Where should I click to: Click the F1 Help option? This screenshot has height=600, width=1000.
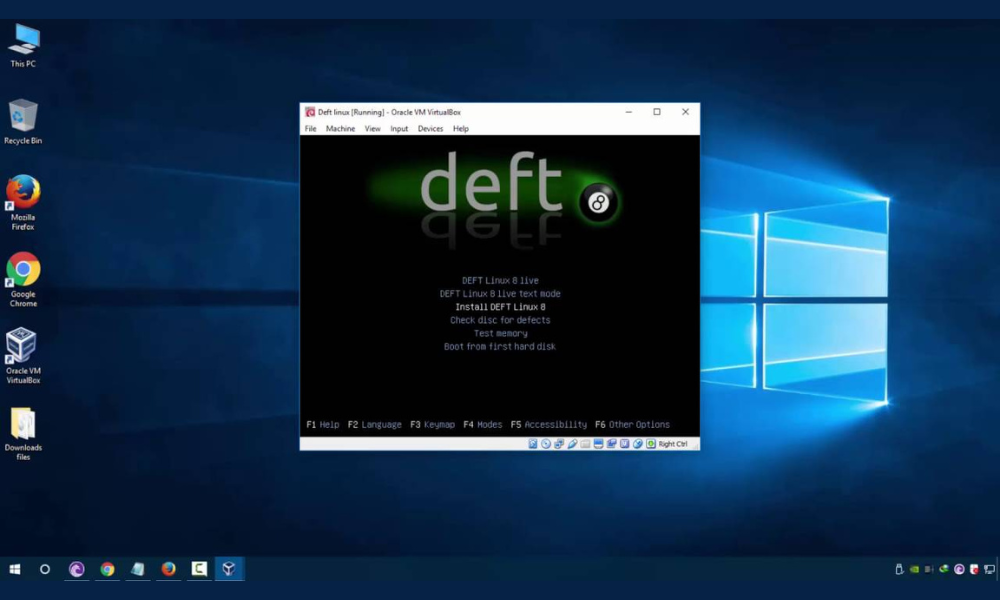[x=323, y=425]
